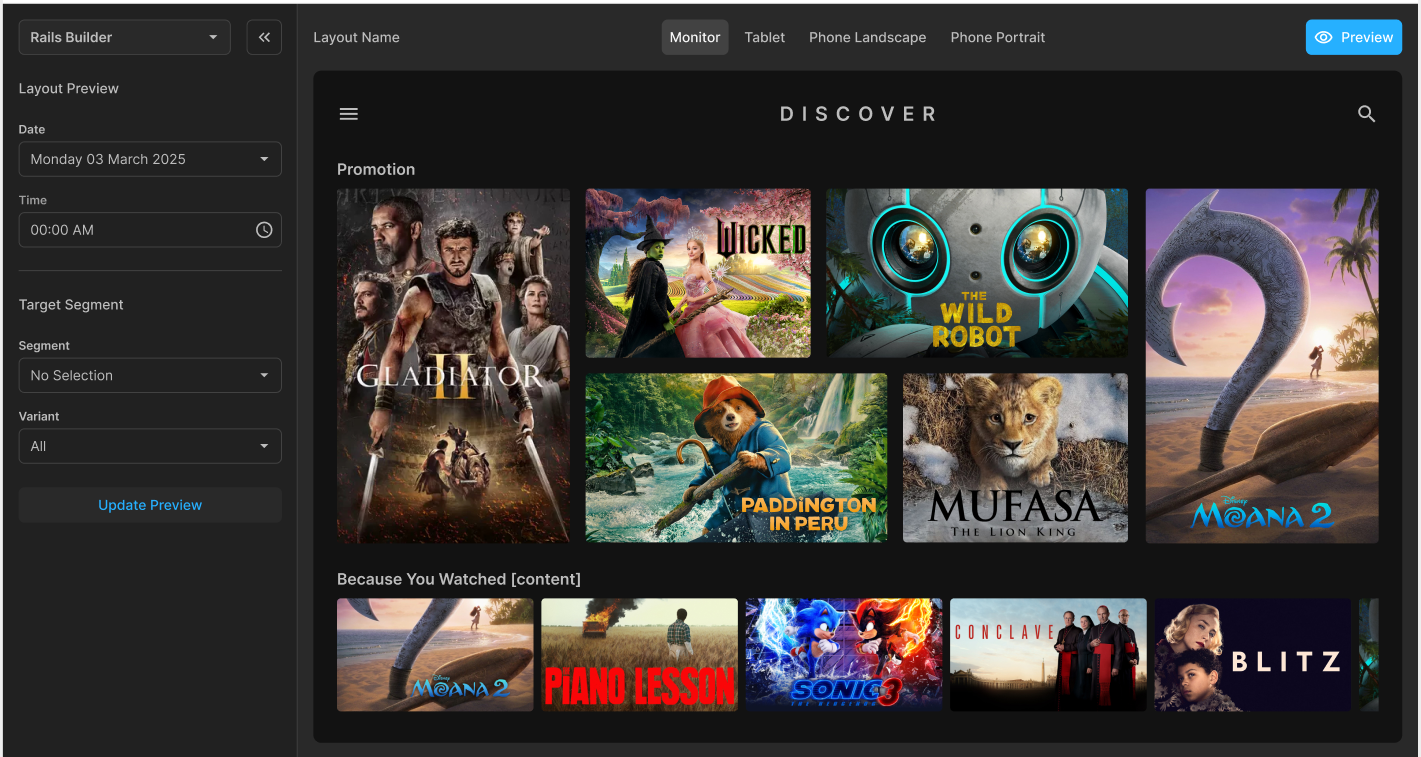Open the hamburger menu in Discover

[349, 114]
